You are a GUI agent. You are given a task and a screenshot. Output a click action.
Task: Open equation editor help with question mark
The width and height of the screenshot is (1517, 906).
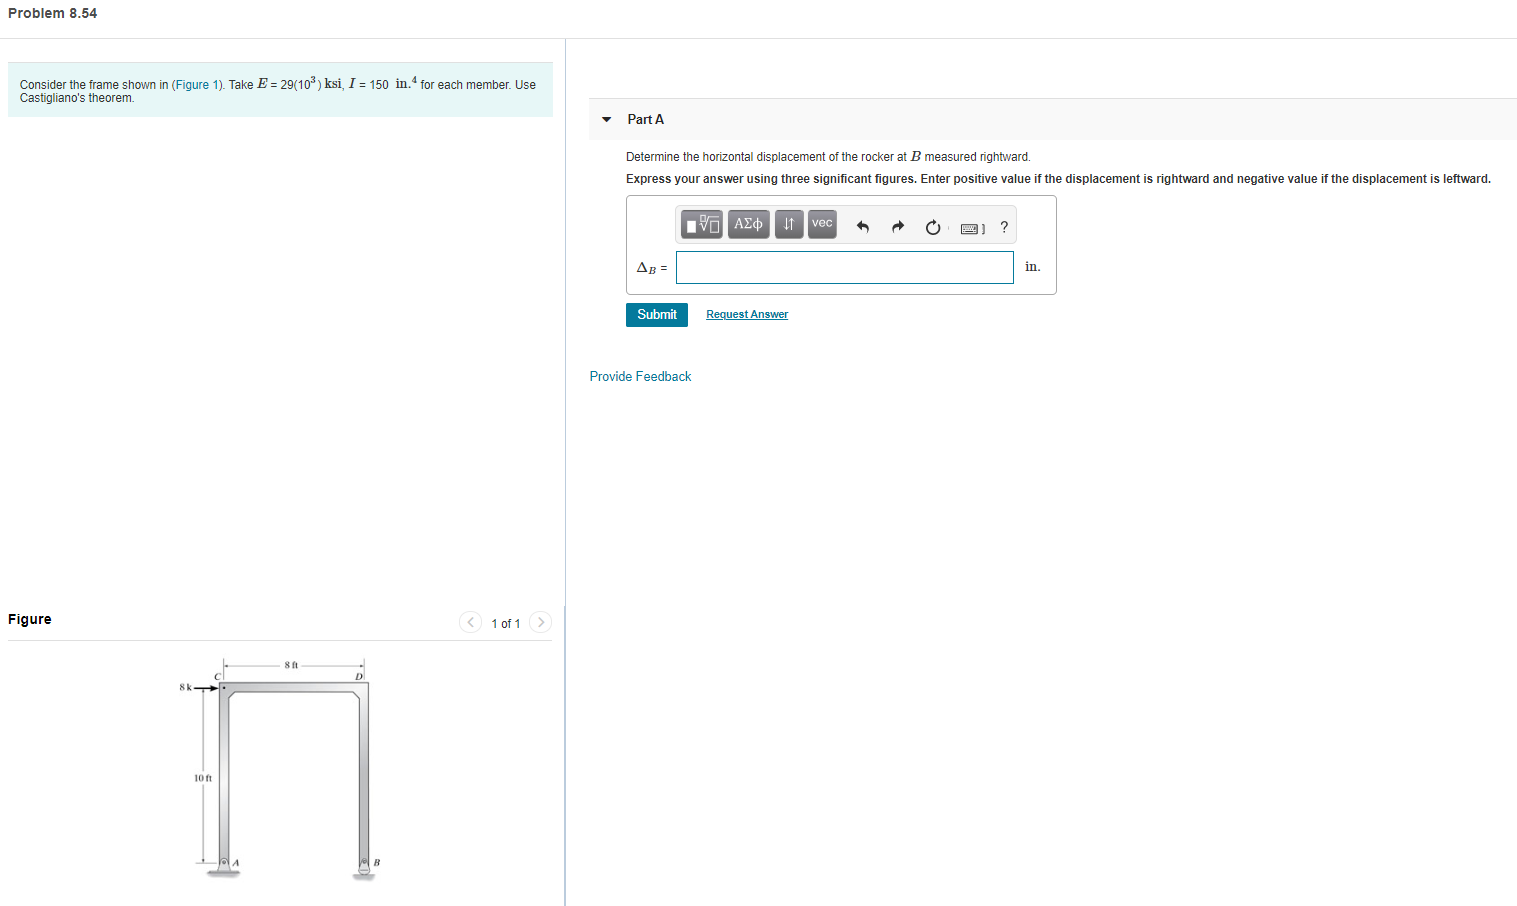coord(1004,227)
